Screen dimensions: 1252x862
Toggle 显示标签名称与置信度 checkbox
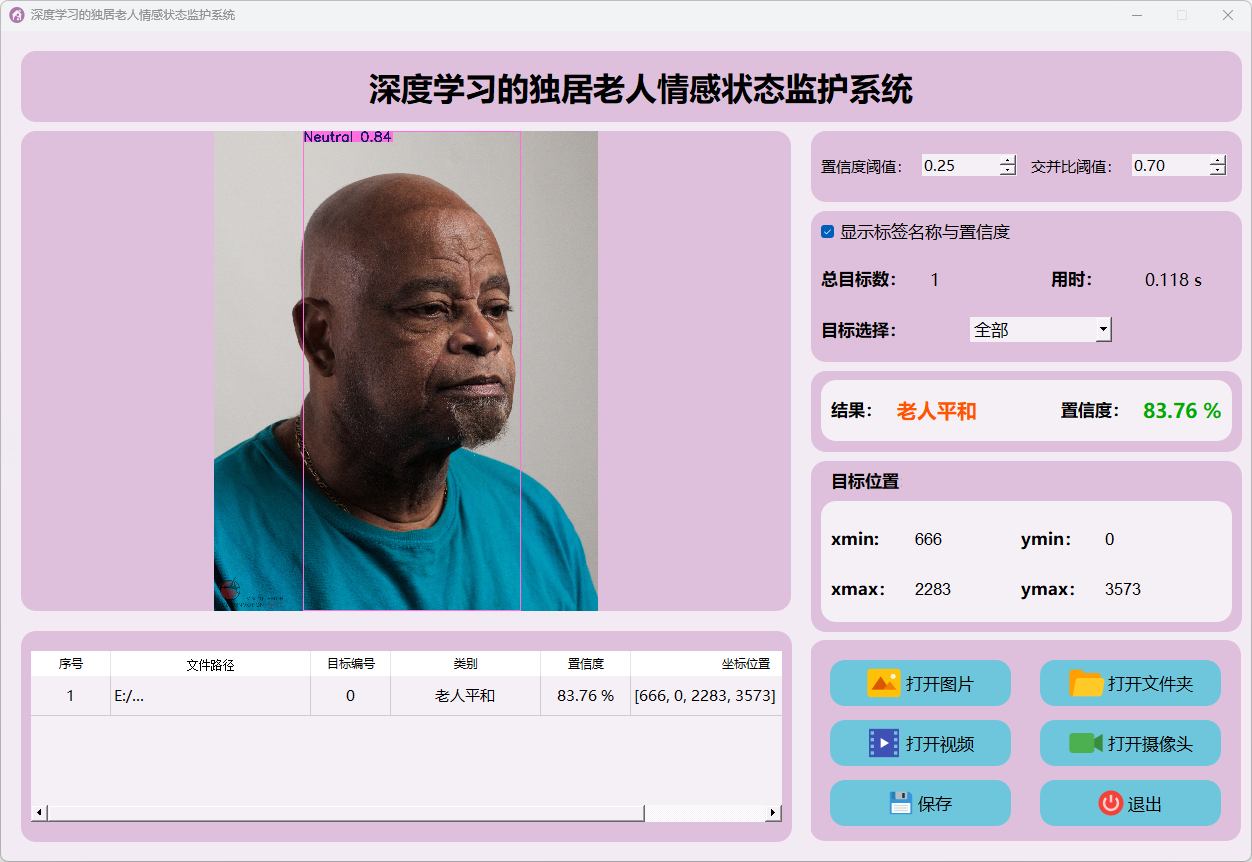coord(828,232)
